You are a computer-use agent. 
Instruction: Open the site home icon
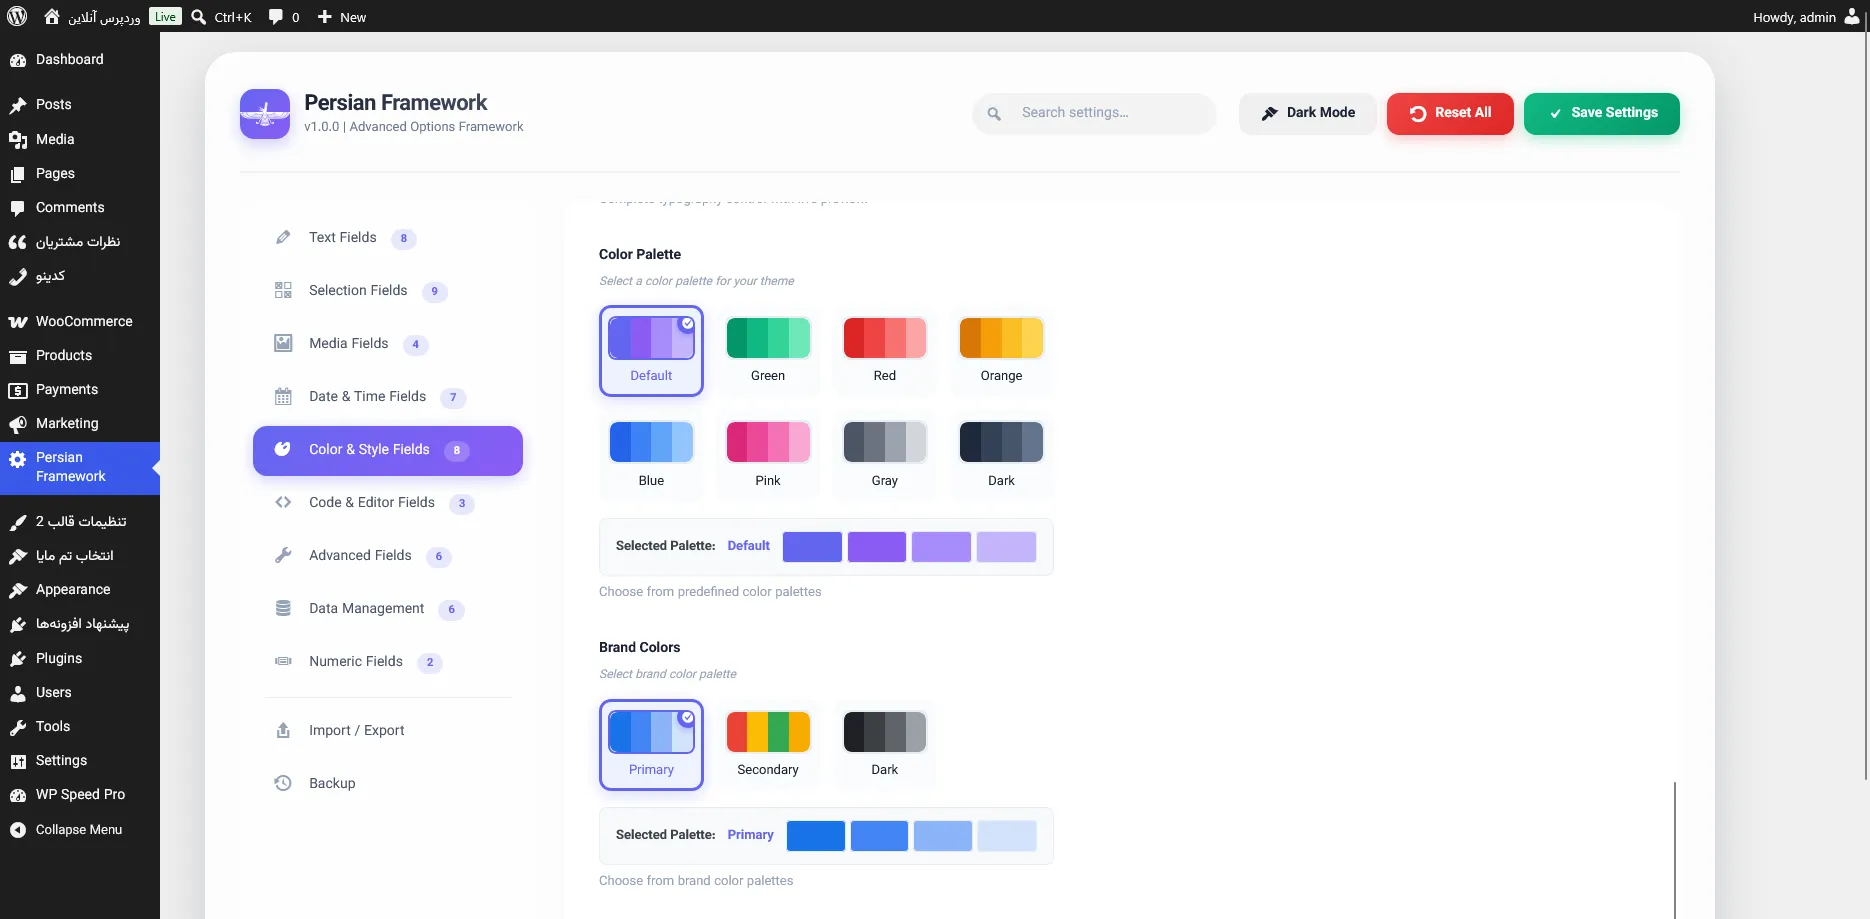pyautogui.click(x=52, y=17)
